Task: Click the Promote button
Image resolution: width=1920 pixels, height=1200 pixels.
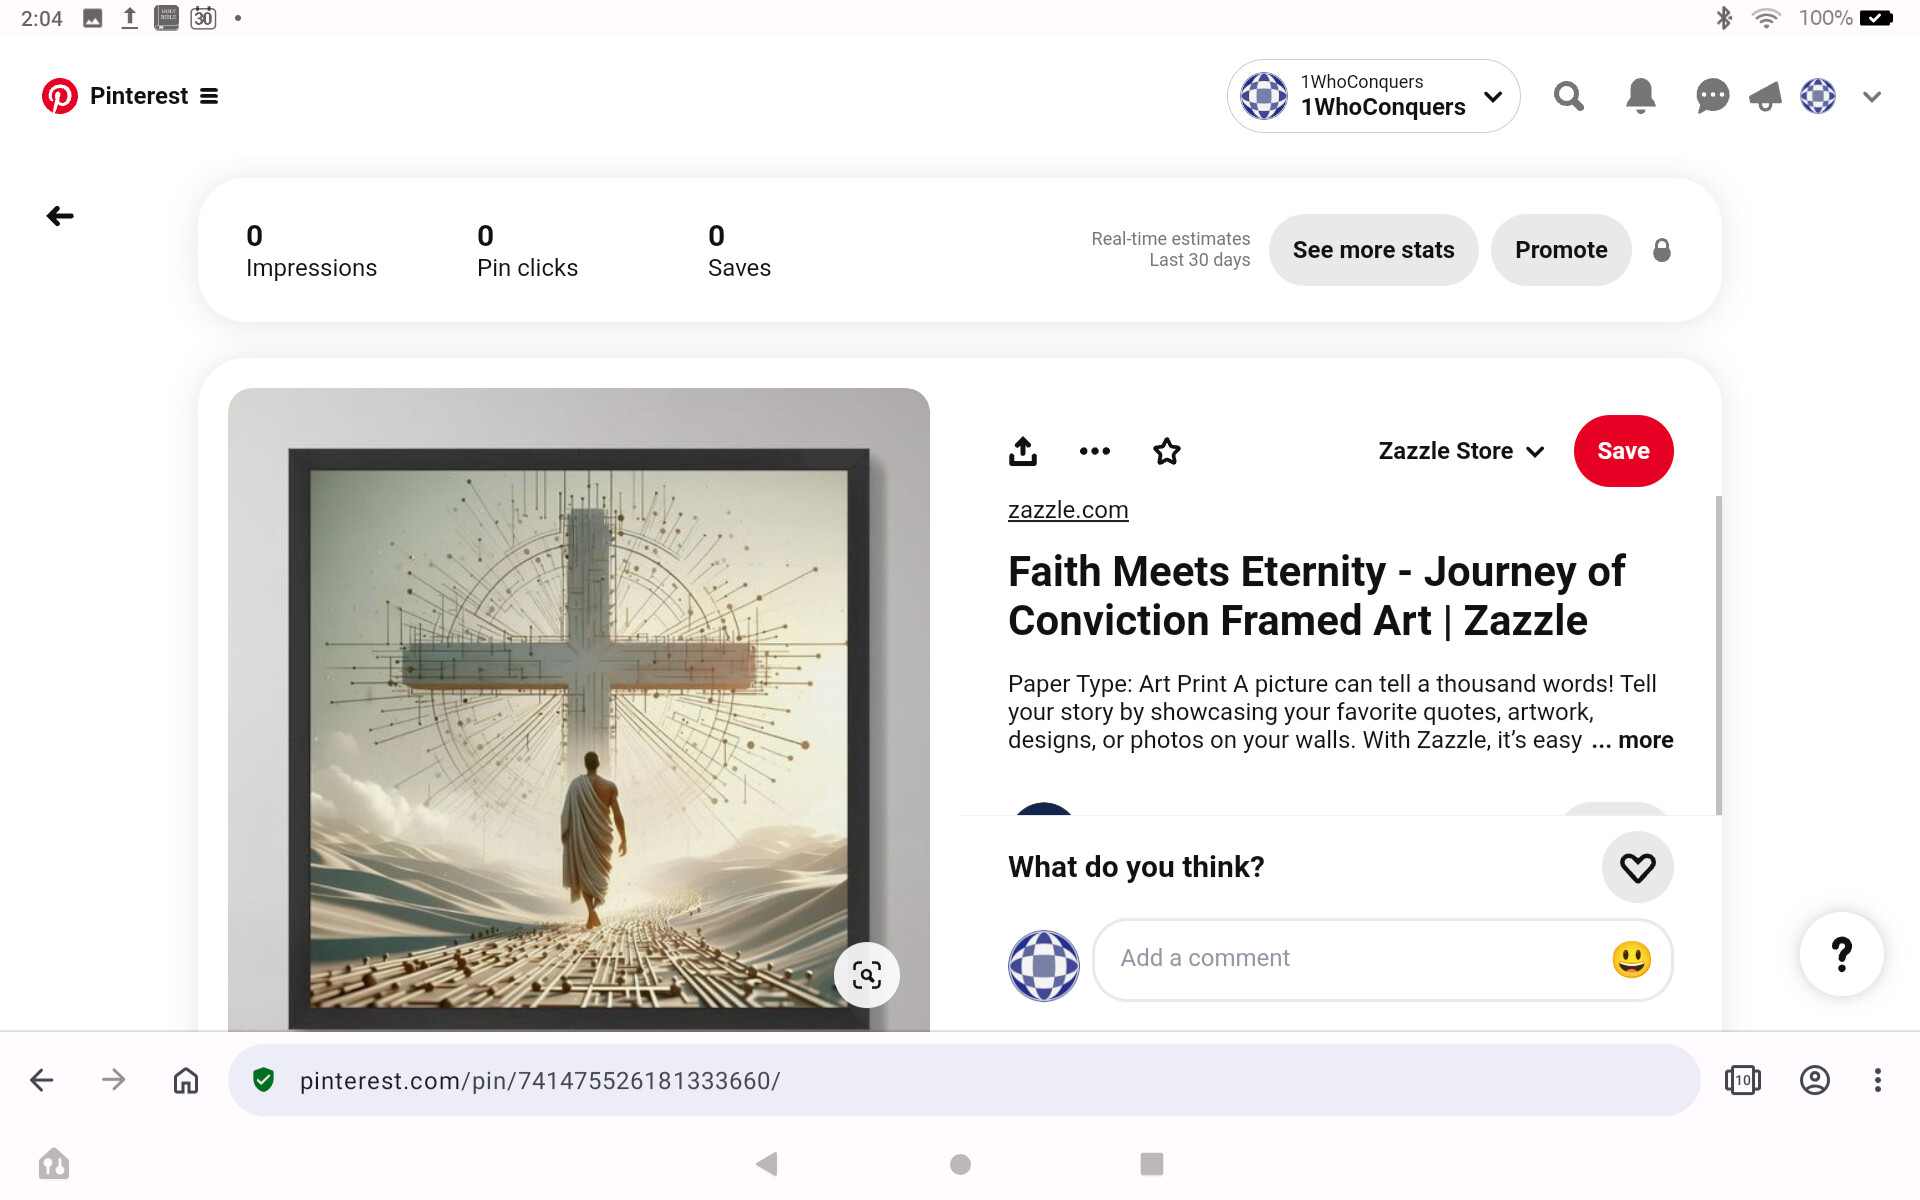Action: click(x=1561, y=250)
